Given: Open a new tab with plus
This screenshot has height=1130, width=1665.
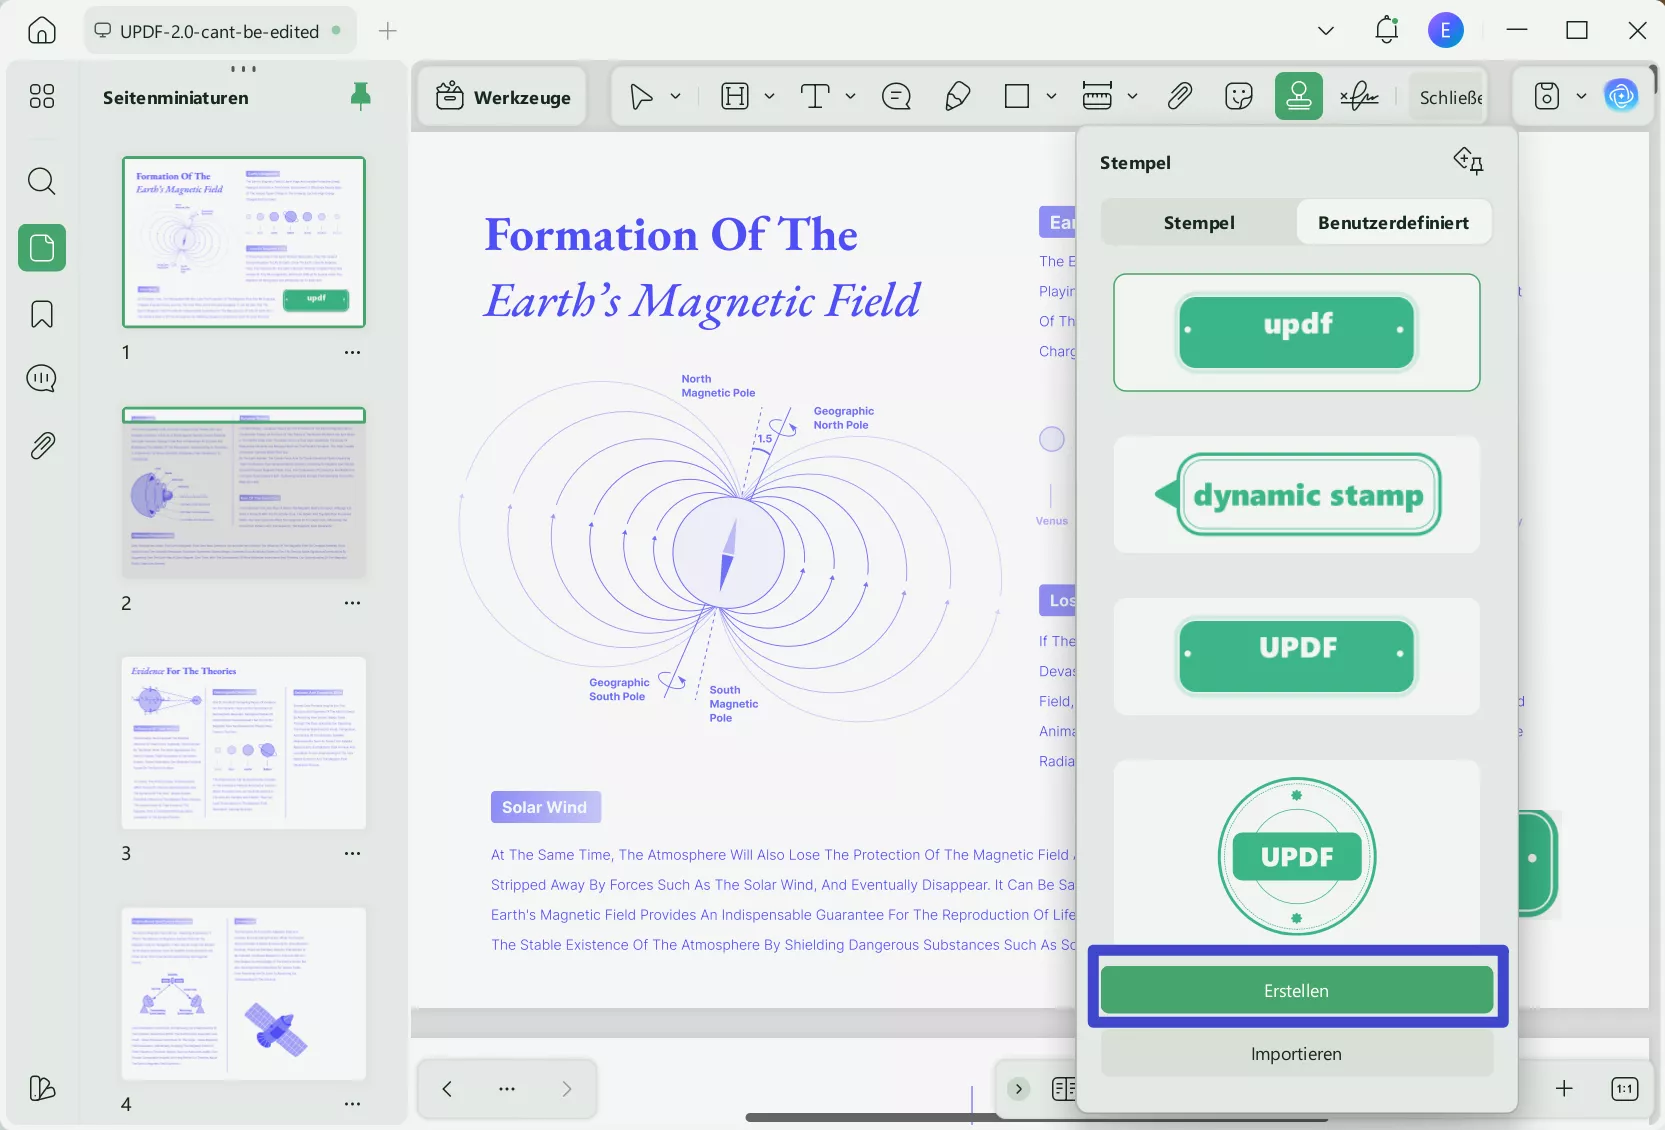Looking at the screenshot, I should (388, 31).
